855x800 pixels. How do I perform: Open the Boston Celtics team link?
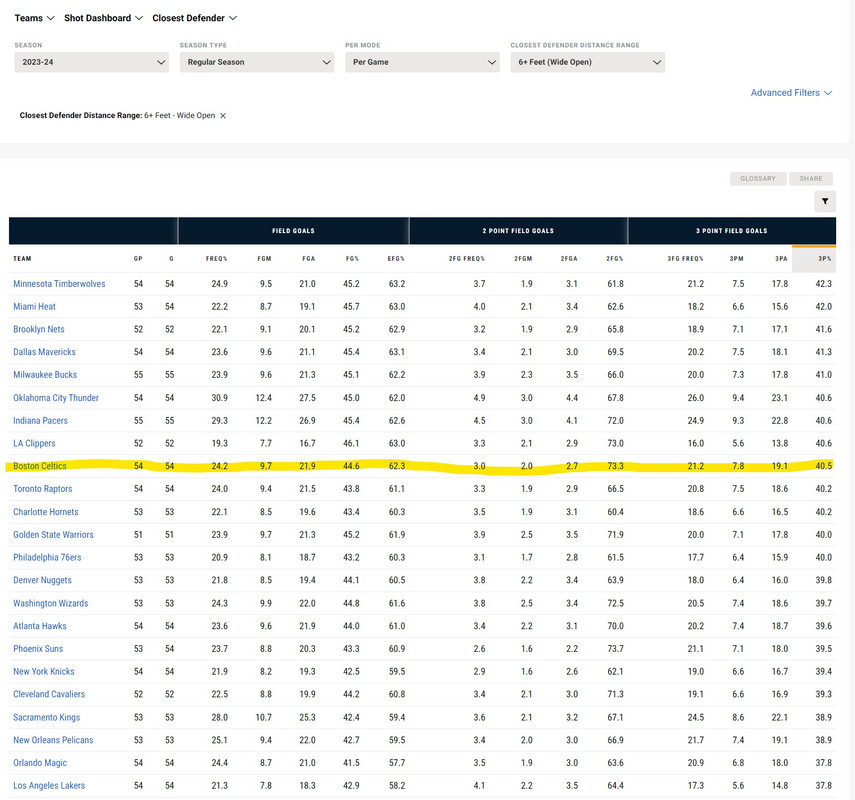point(40,466)
